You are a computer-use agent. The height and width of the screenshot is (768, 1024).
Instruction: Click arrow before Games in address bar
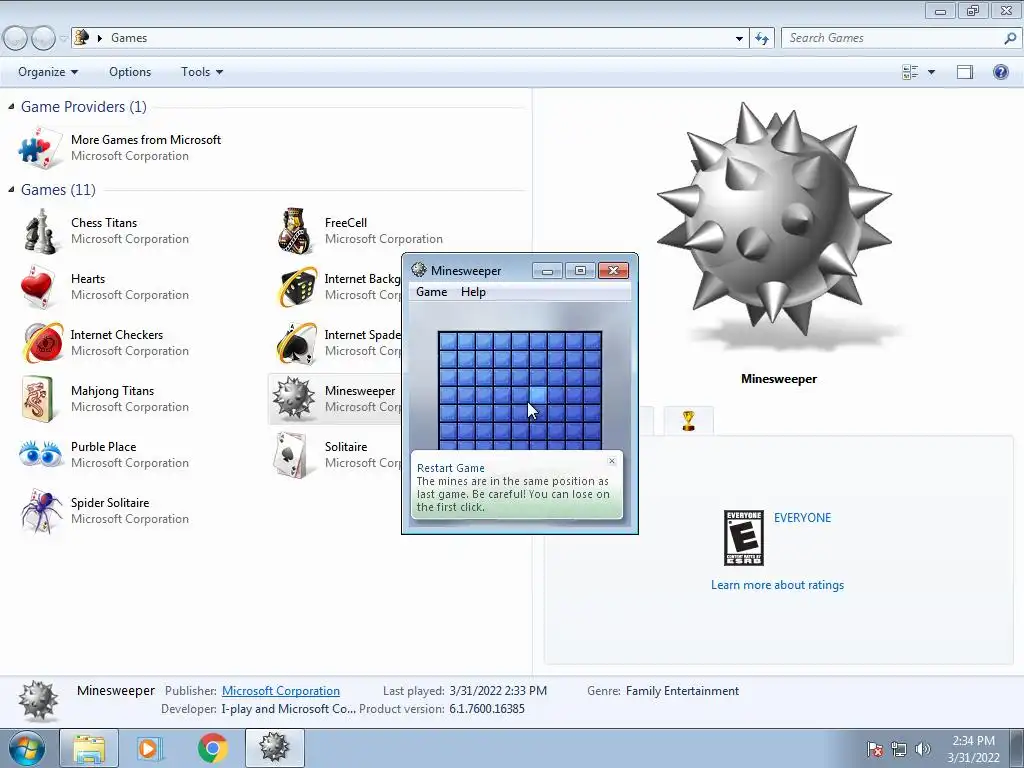pos(100,38)
